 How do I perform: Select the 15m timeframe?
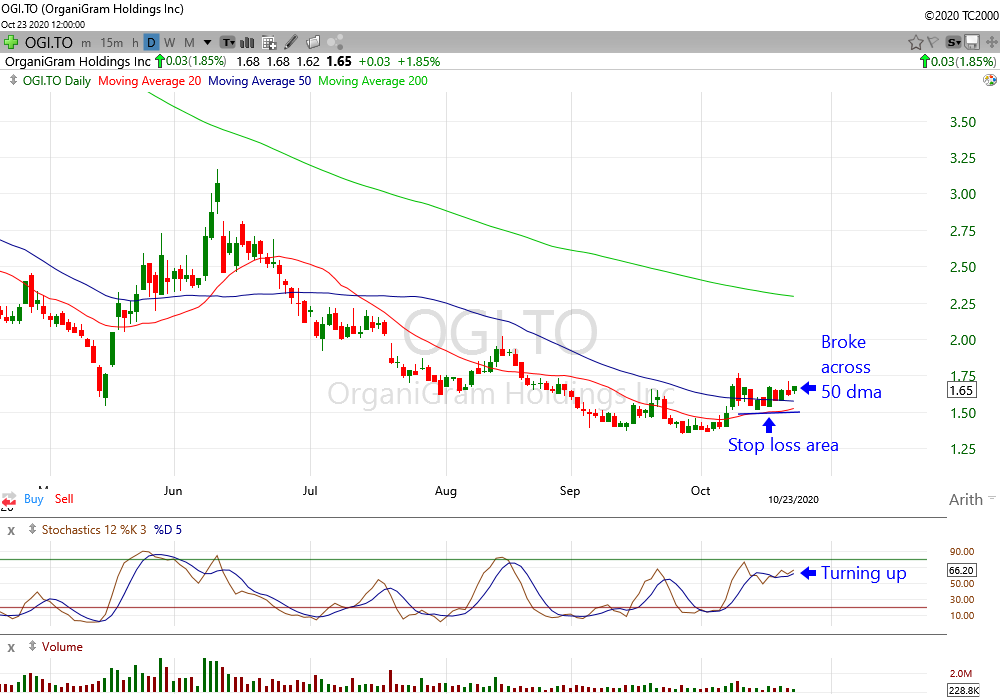point(112,43)
